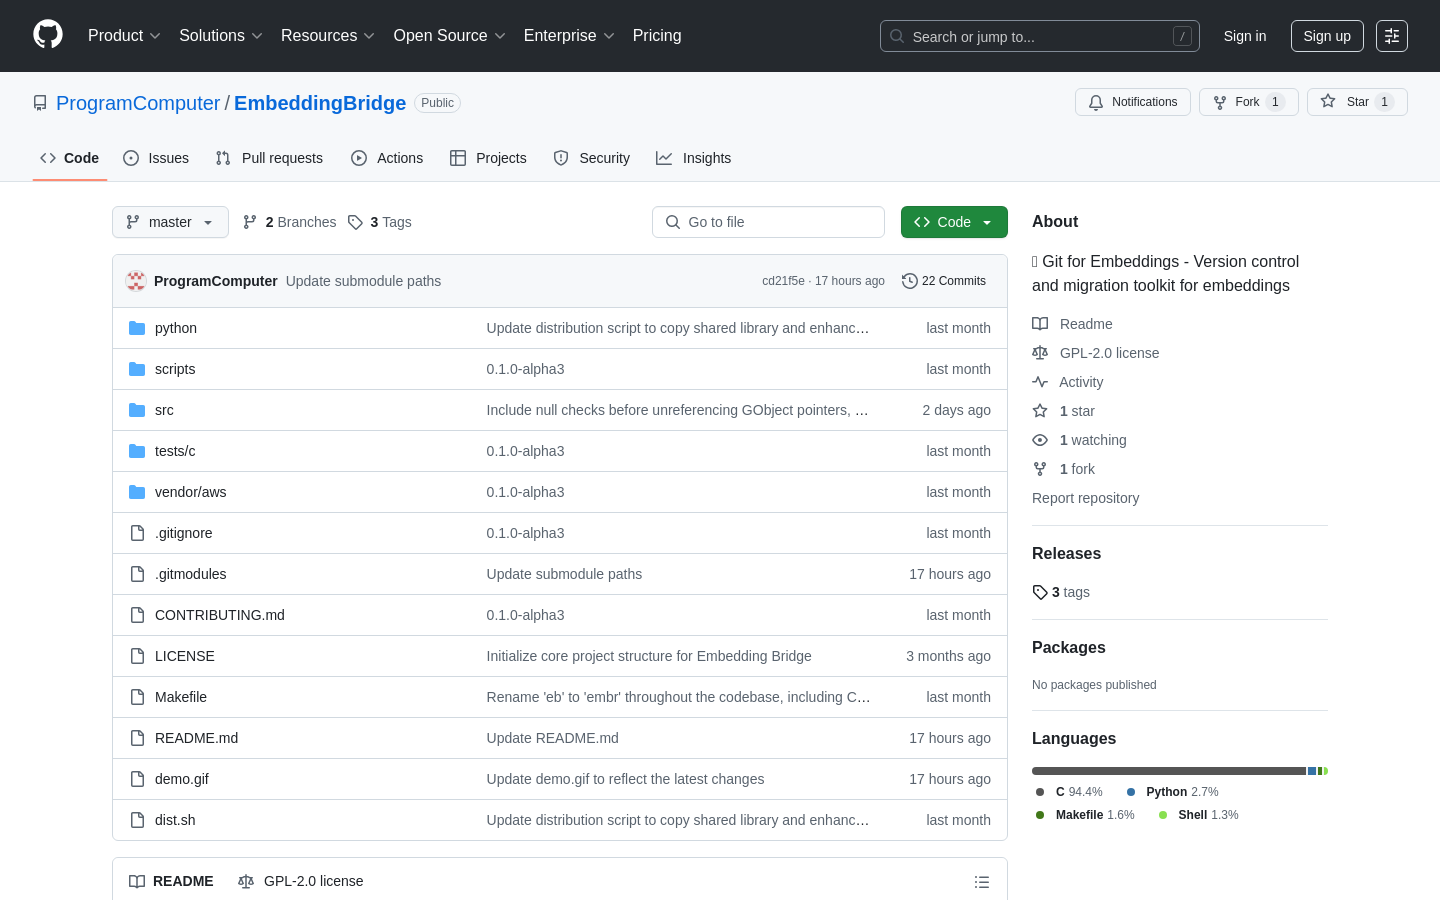Click the Python 2.7% language entry
The height and width of the screenshot is (900, 1440).
[1172, 792]
